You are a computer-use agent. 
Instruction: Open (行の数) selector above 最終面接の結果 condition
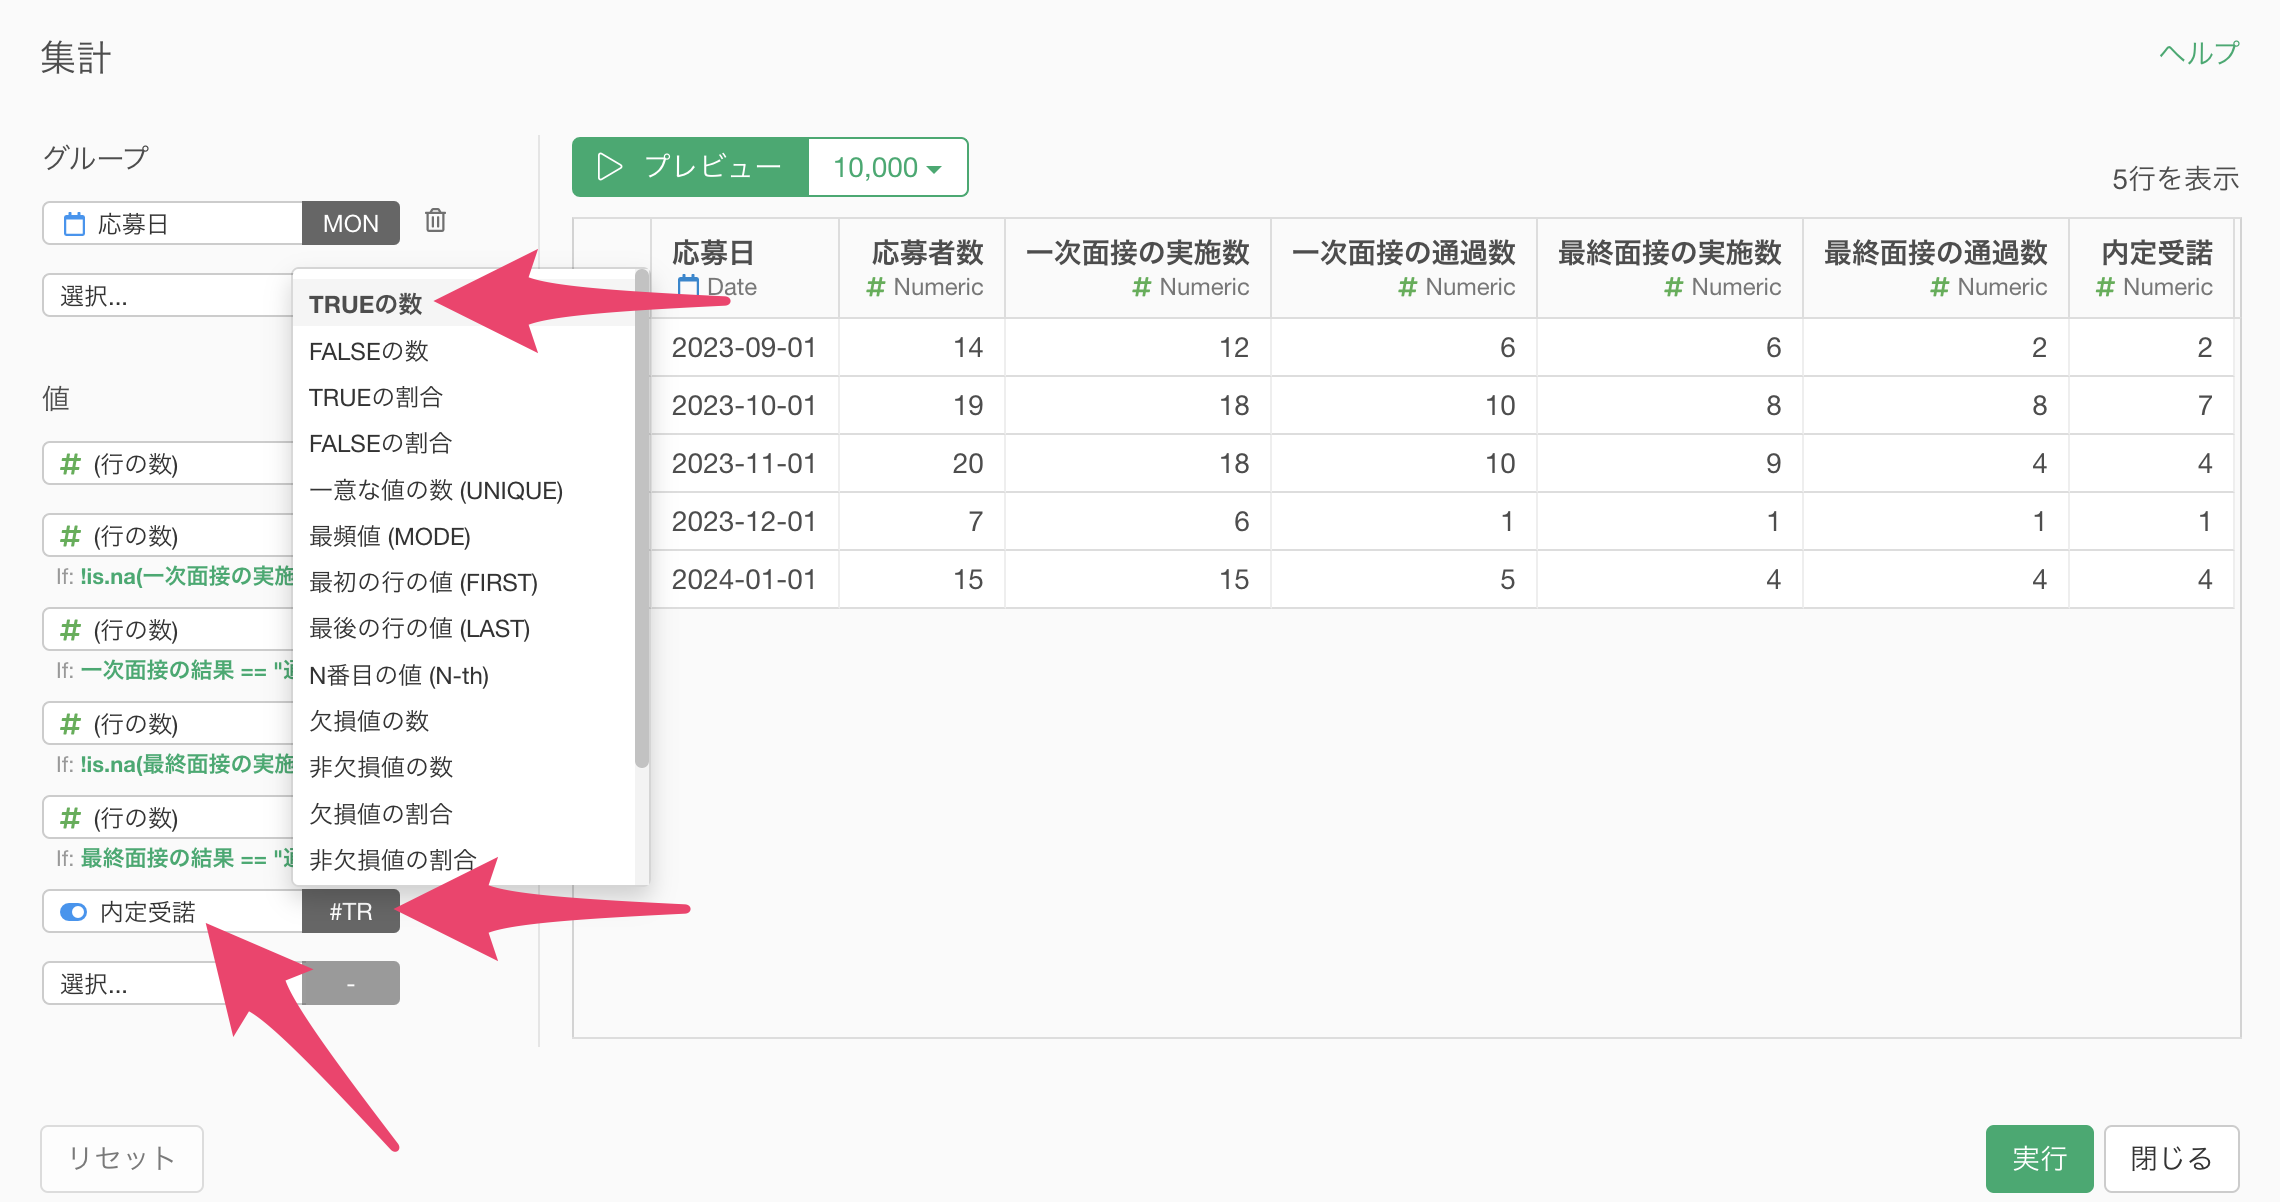[168, 818]
